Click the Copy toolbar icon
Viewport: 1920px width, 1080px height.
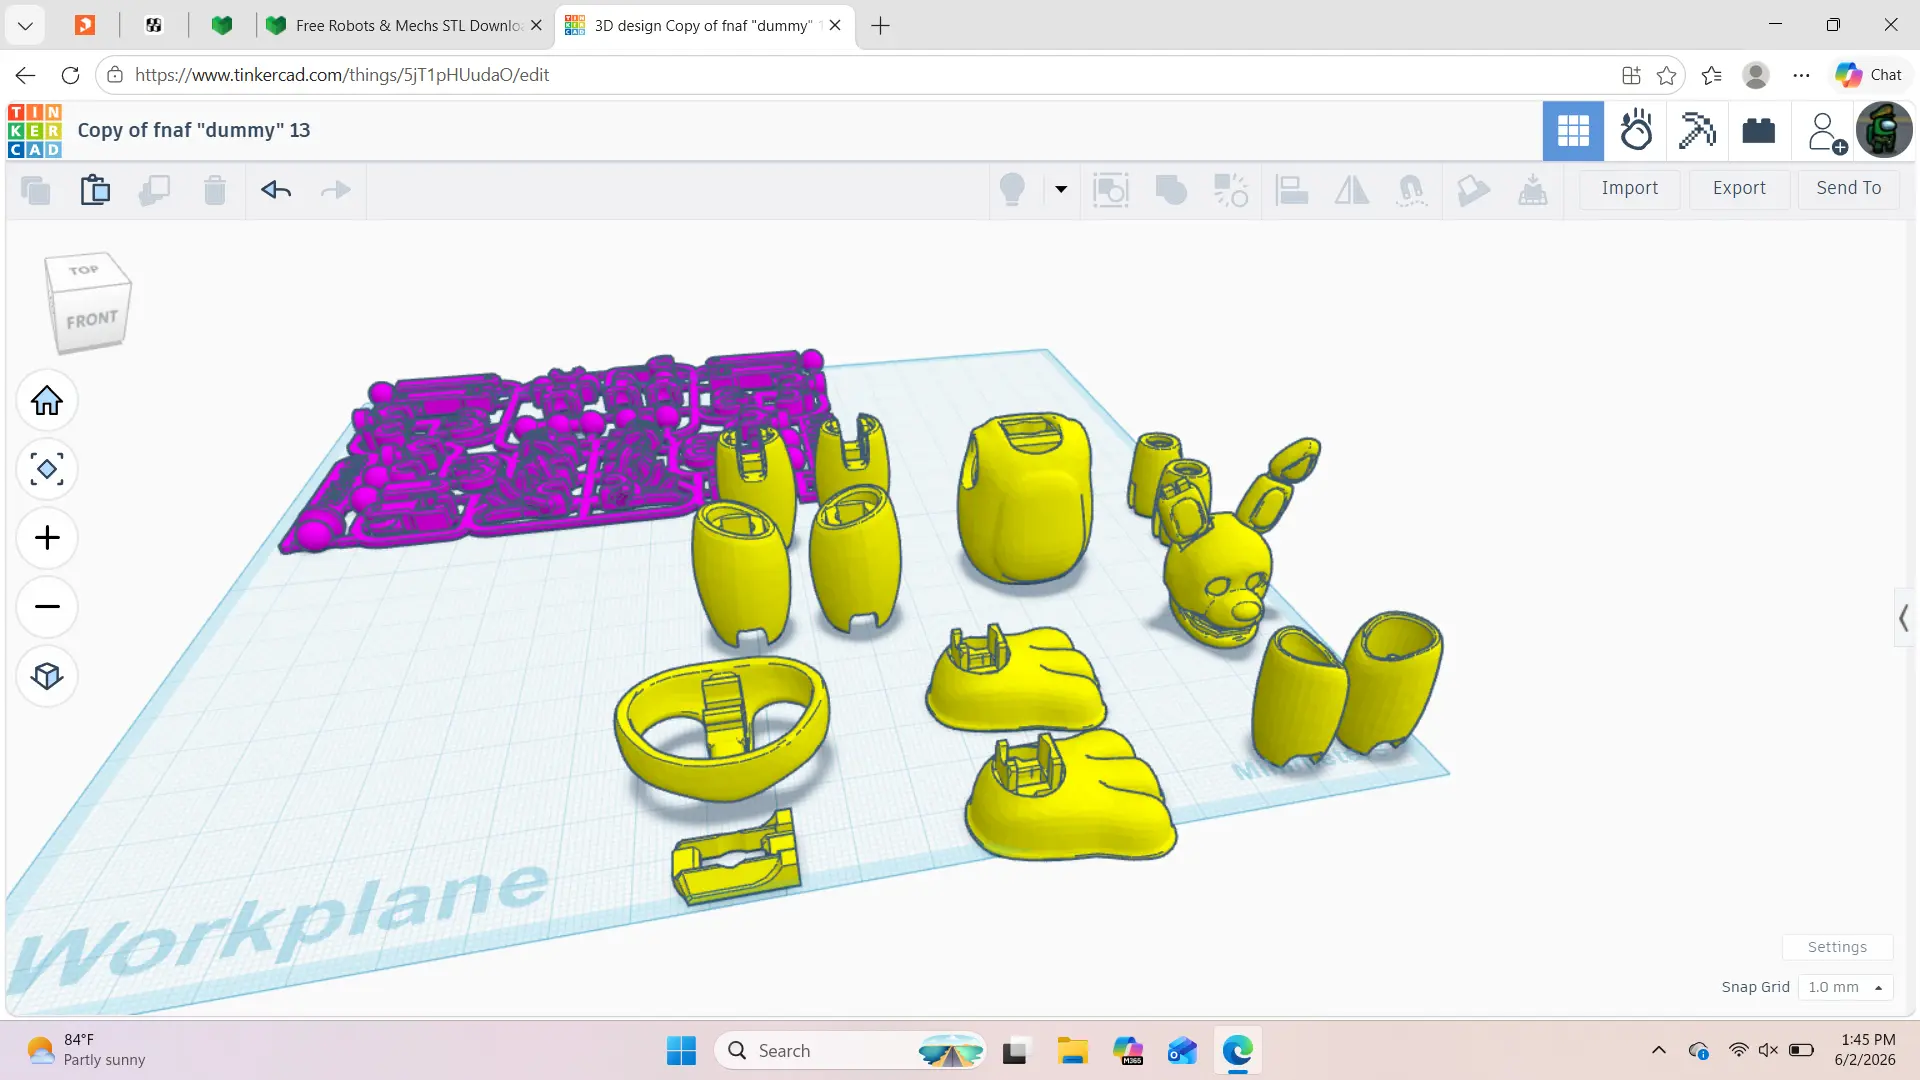35,190
